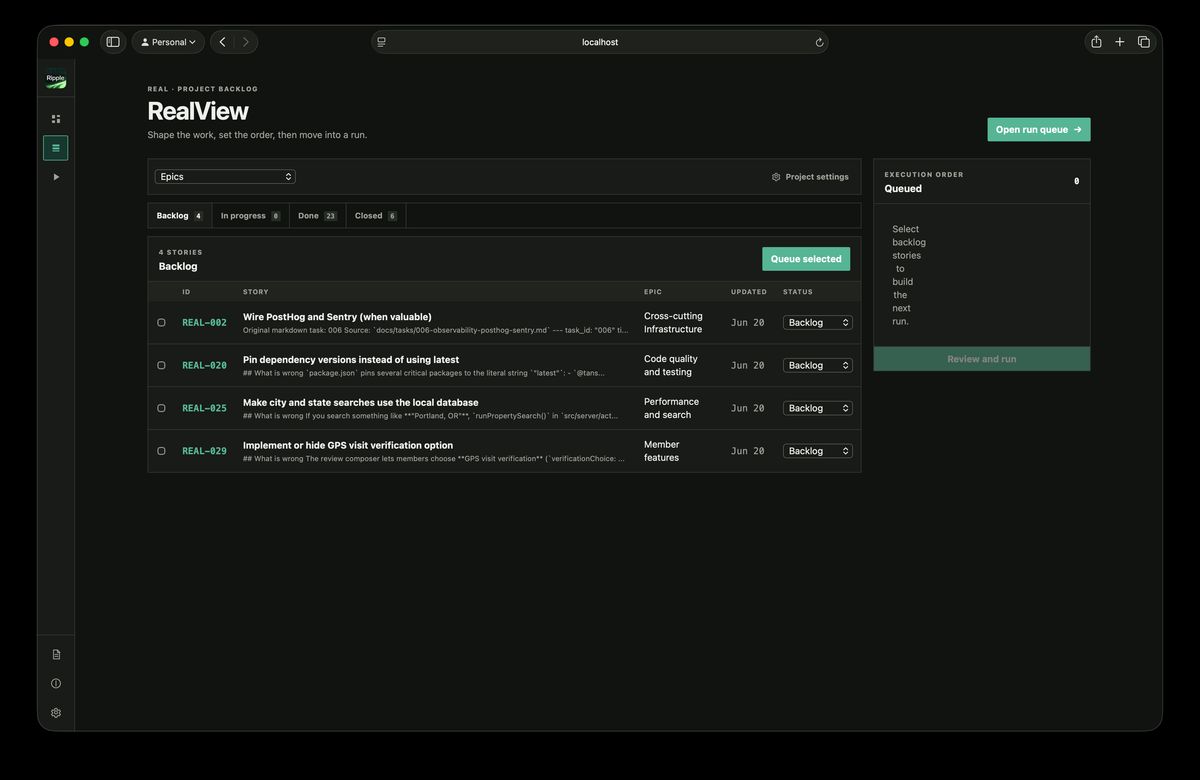Switch to the Closed tab
This screenshot has width=1200, height=780.
coord(376,216)
